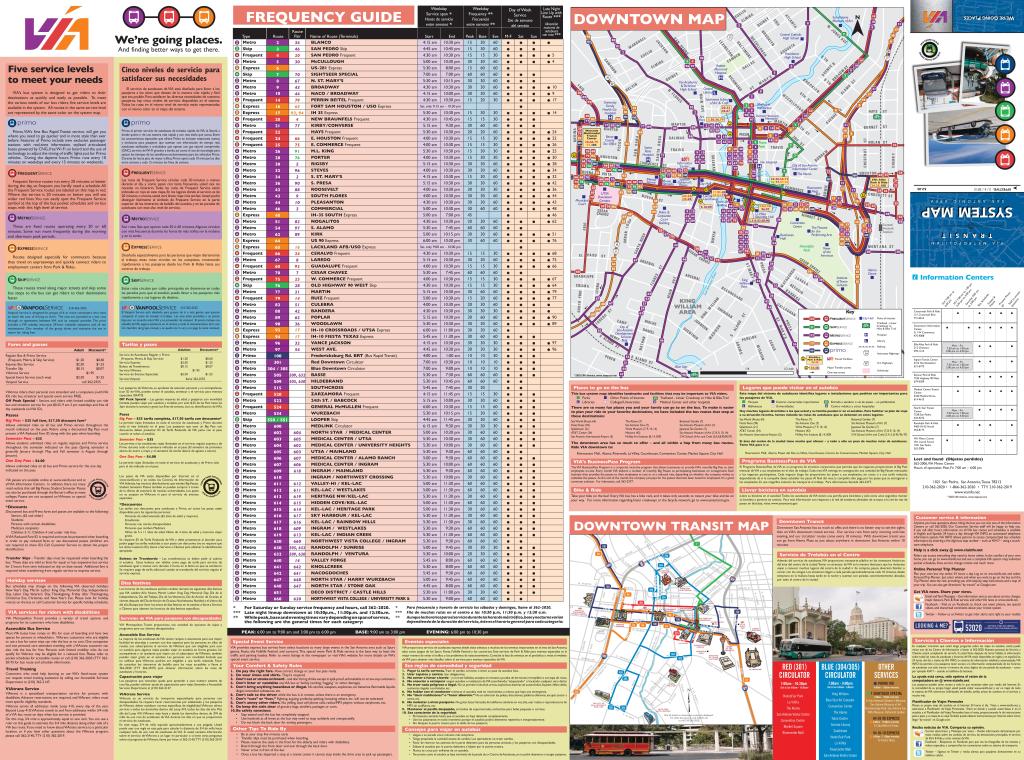The height and width of the screenshot is (760, 1024).
Task: Click the red trolley photo at the bottom
Action: point(671,742)
